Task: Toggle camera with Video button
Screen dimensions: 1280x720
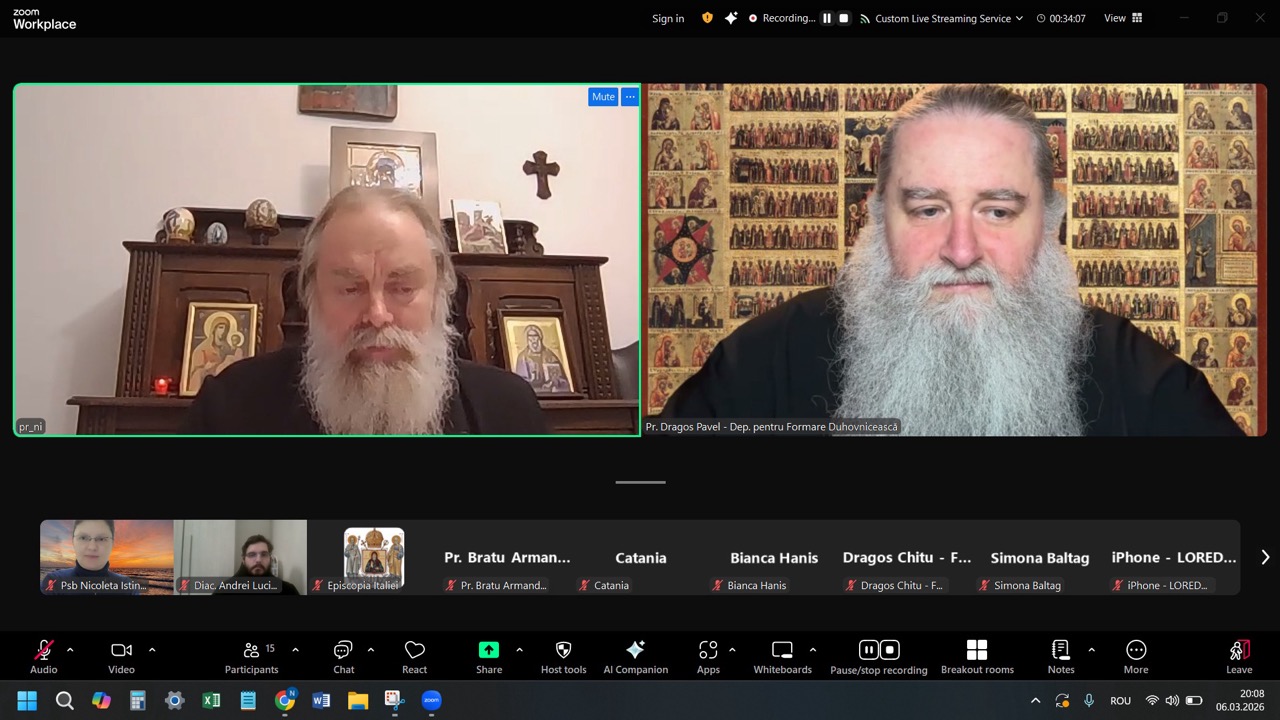Action: 121,655
